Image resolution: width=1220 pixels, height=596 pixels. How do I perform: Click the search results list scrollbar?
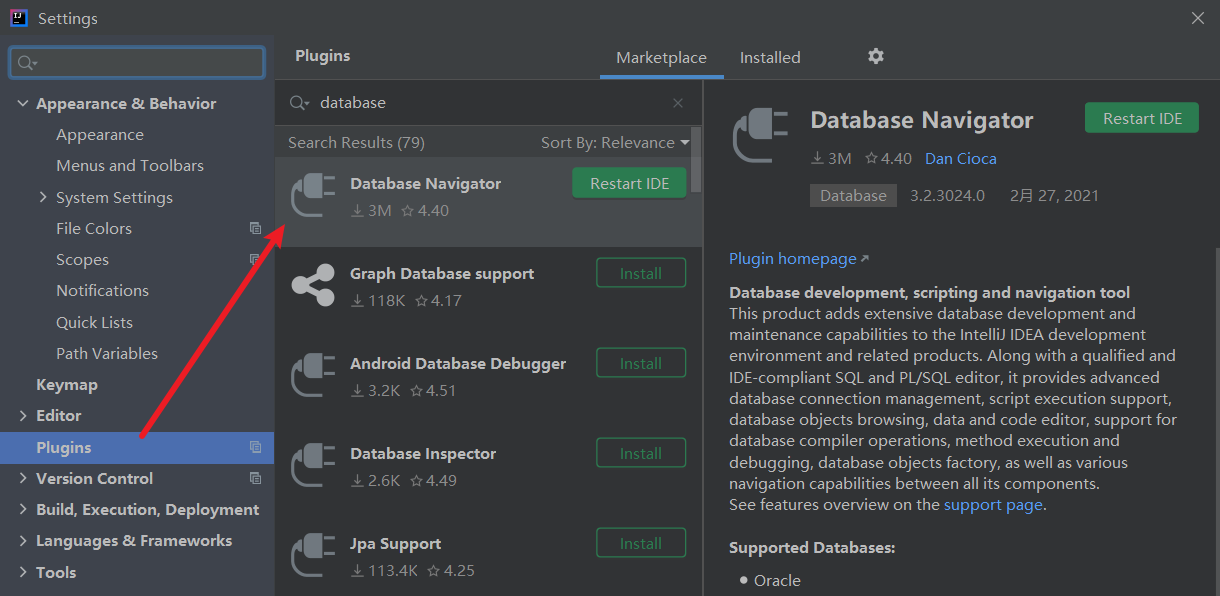click(696, 160)
